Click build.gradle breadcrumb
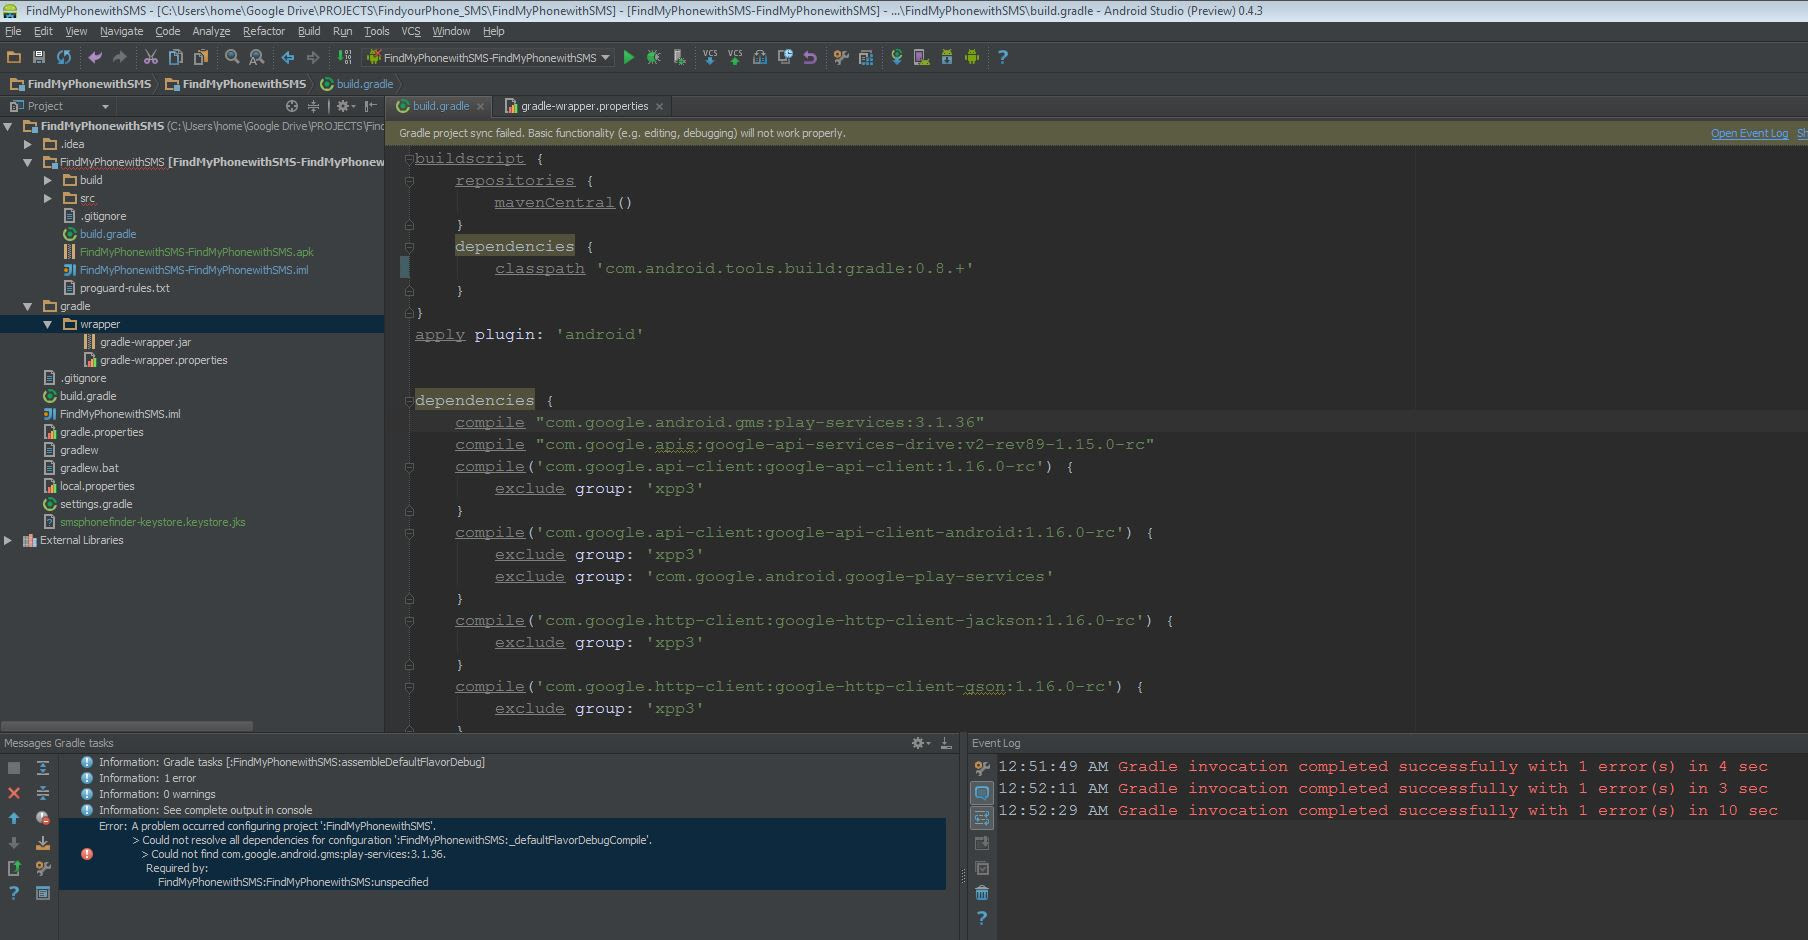Screen dimensions: 1808x940 (x=357, y=84)
